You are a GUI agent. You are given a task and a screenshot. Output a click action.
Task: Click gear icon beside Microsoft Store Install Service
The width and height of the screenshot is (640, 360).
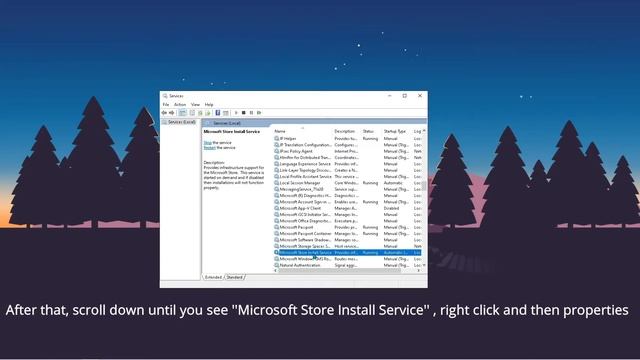coord(277,253)
